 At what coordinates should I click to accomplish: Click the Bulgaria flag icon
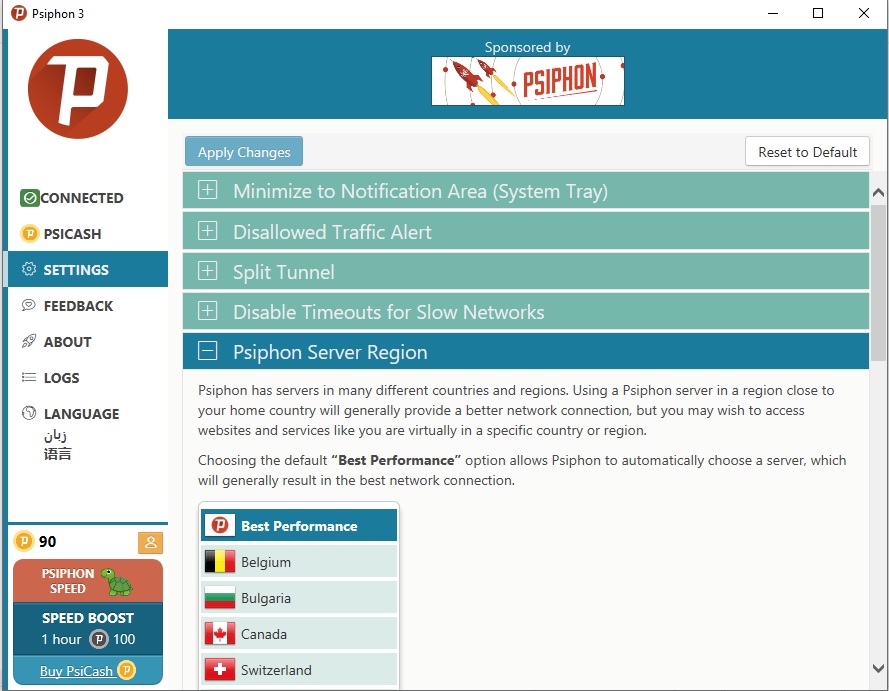pos(220,598)
